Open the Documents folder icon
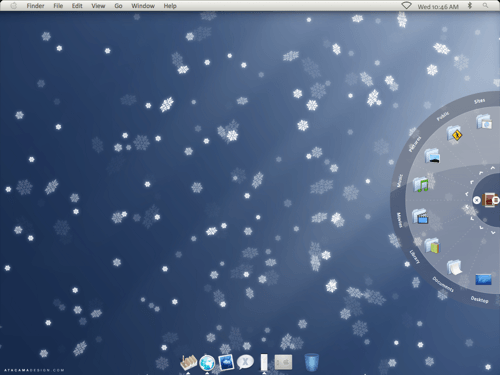 [455, 268]
